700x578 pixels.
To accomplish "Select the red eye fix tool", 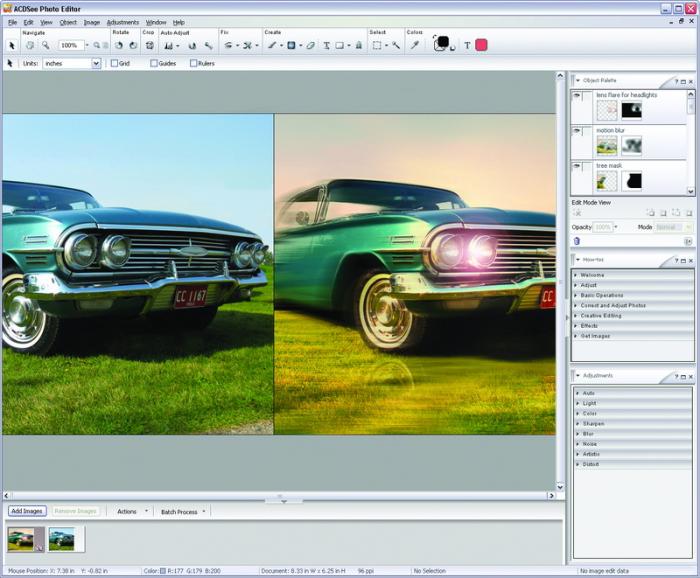I will [x=228, y=46].
